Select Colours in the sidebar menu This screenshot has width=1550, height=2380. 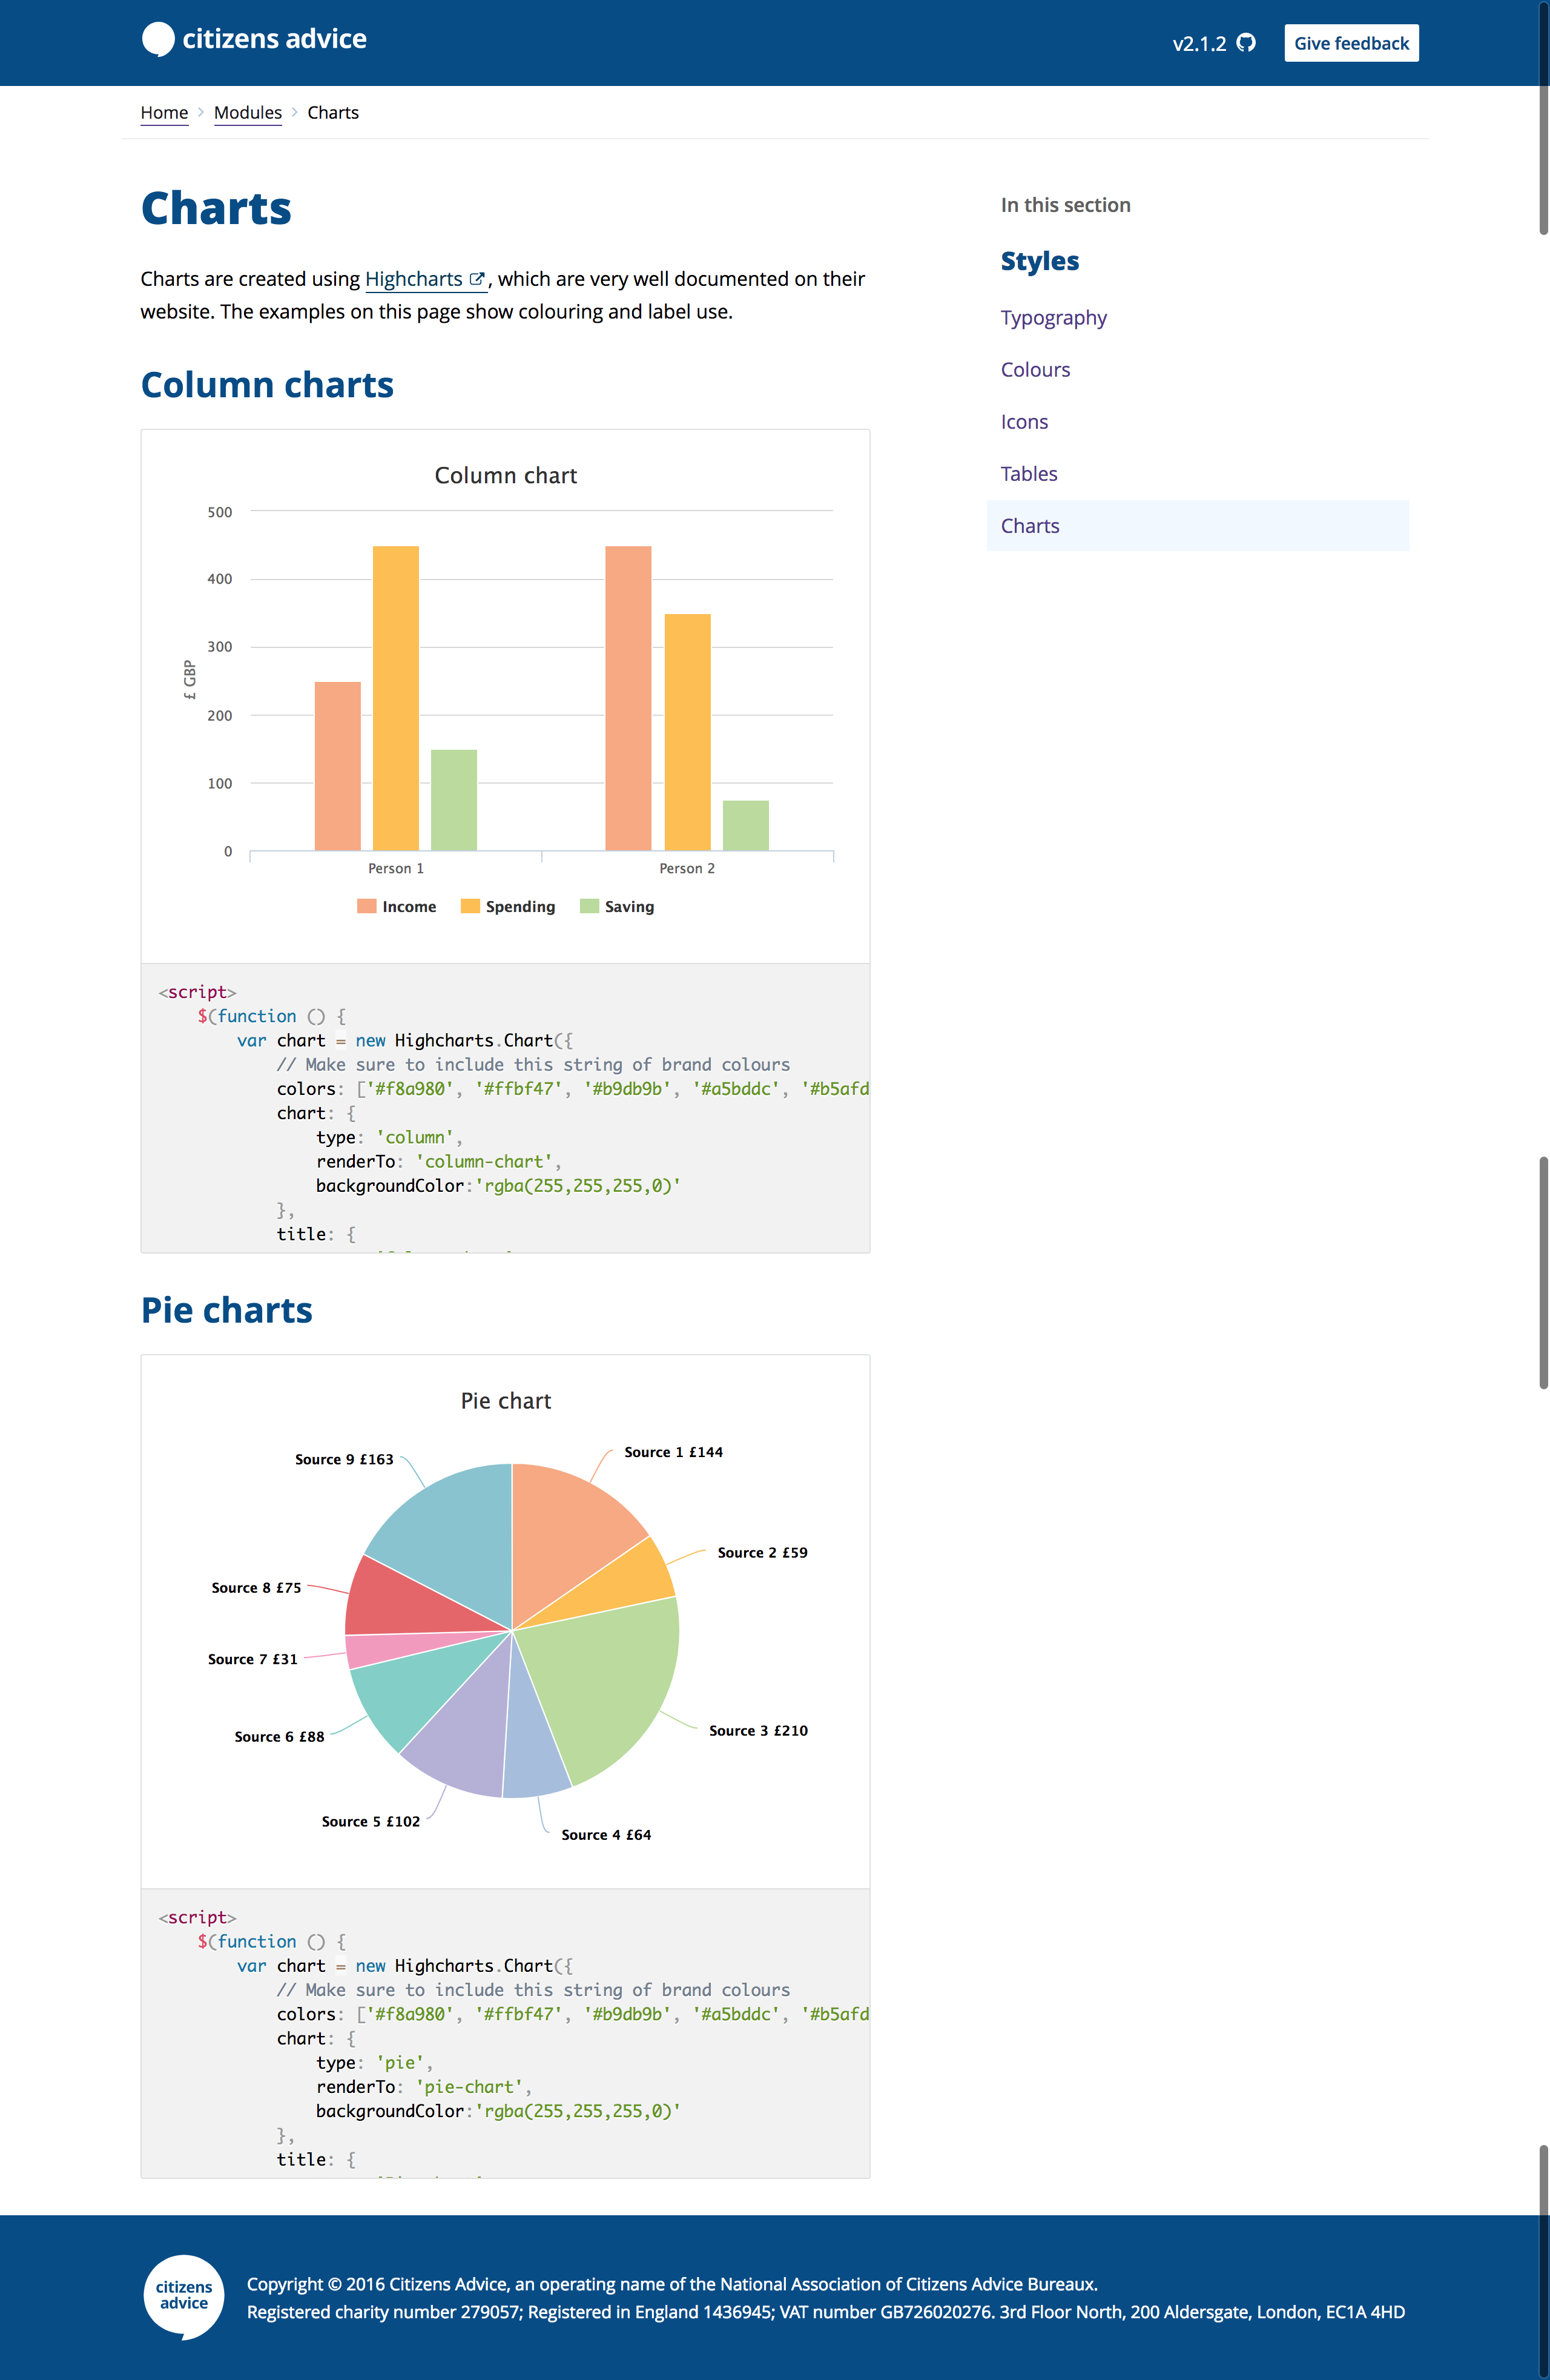click(1035, 370)
